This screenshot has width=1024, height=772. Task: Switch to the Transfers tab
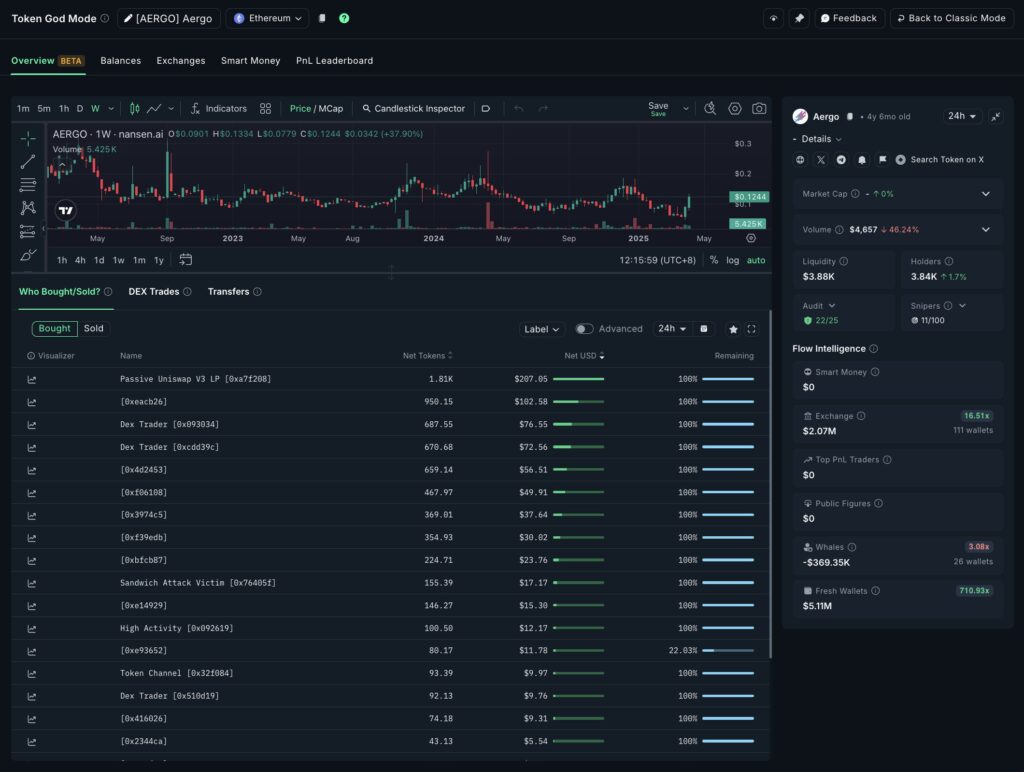[229, 292]
